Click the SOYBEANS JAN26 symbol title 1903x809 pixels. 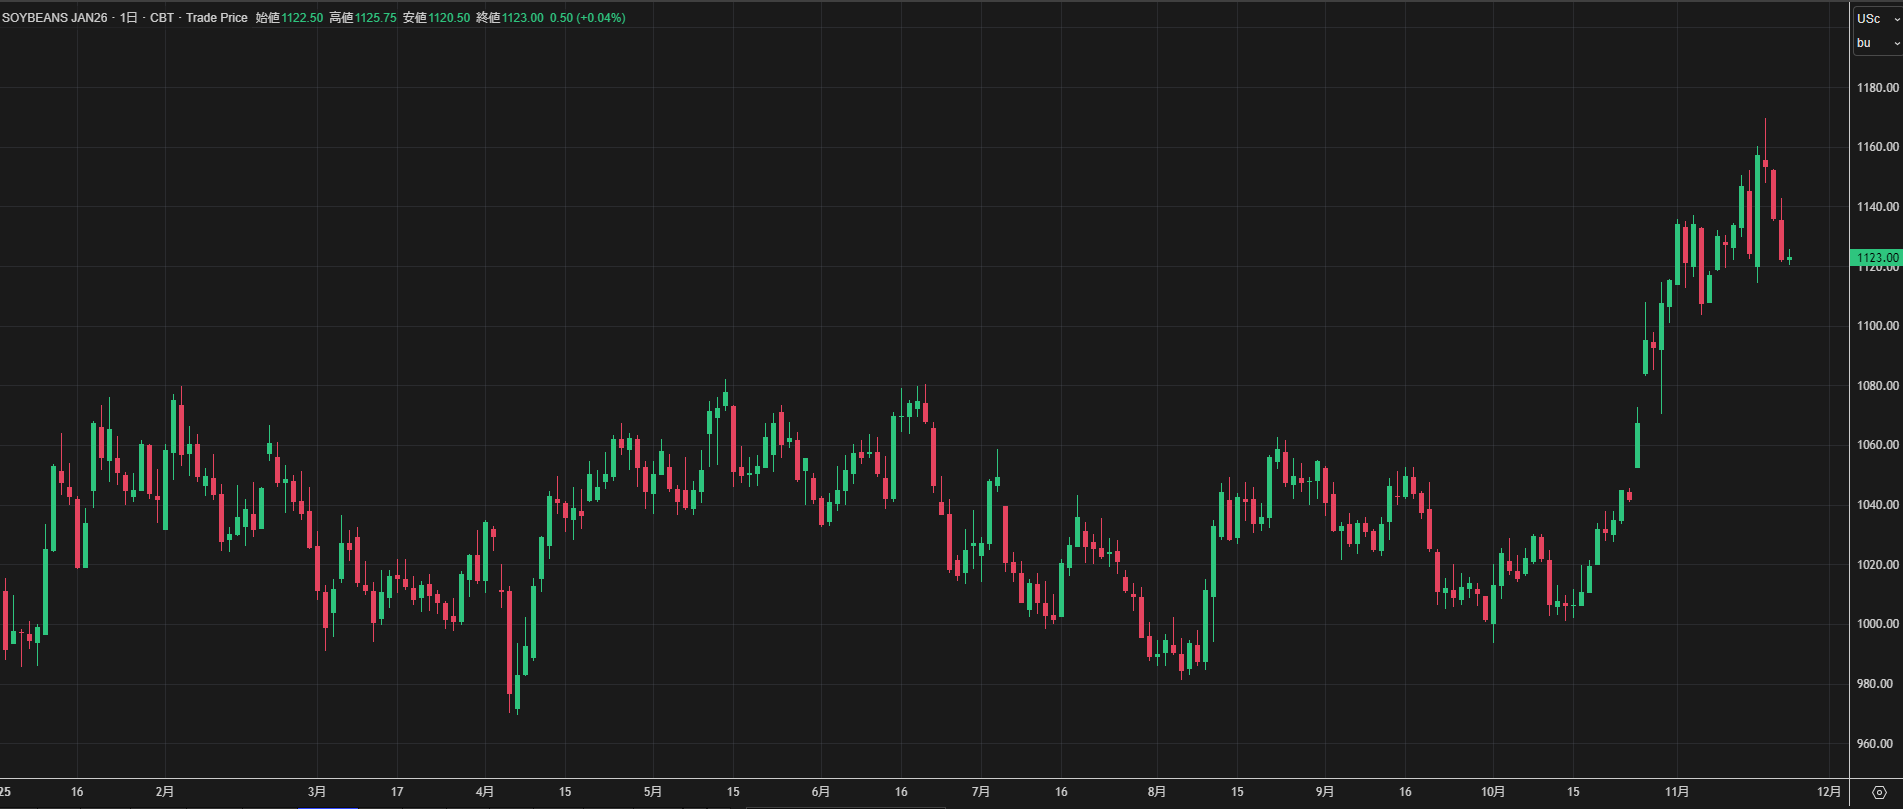point(55,18)
